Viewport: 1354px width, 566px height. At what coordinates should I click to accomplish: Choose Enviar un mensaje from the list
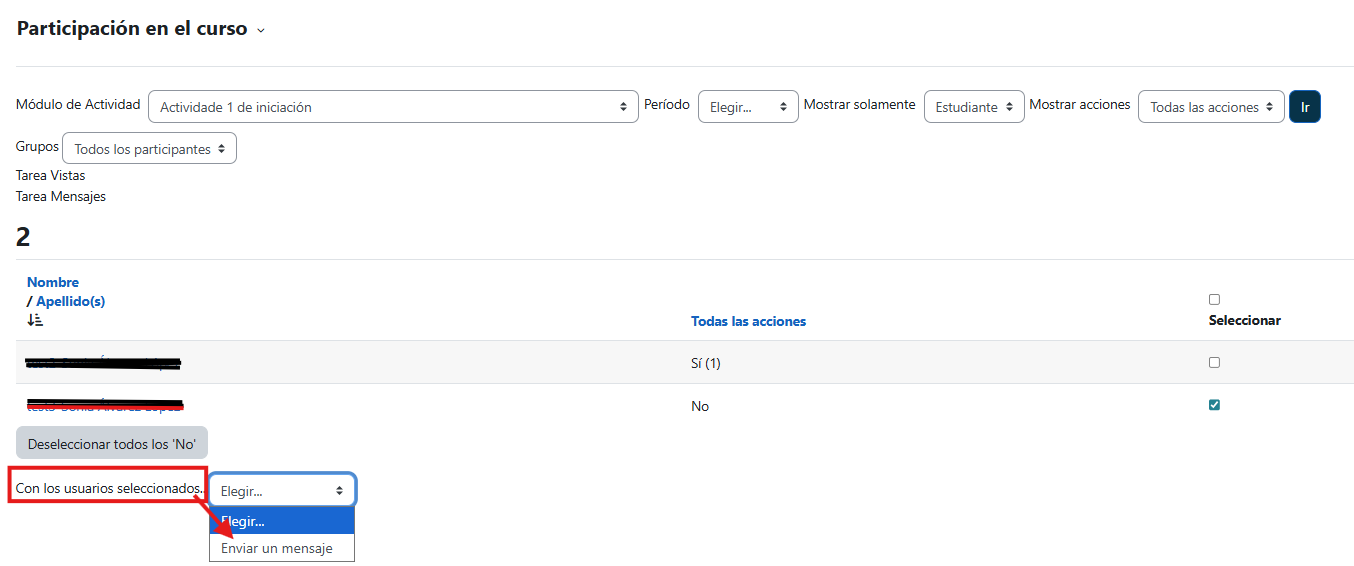(277, 548)
